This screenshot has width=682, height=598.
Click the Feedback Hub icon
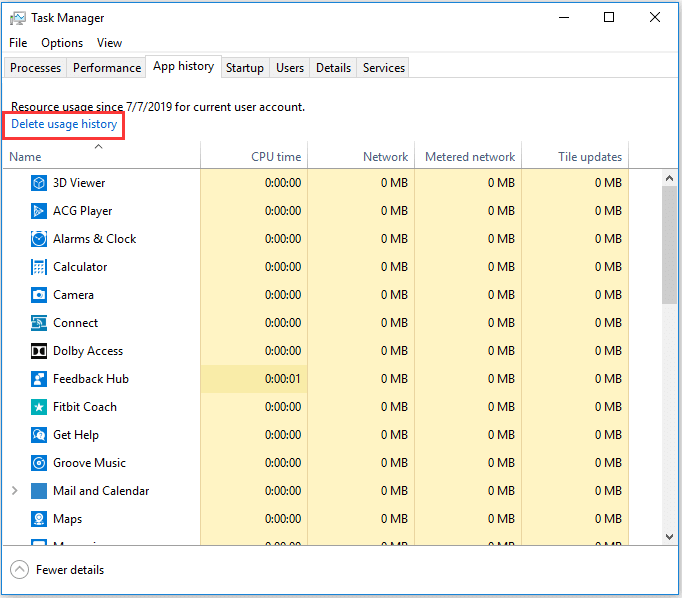click(x=39, y=379)
